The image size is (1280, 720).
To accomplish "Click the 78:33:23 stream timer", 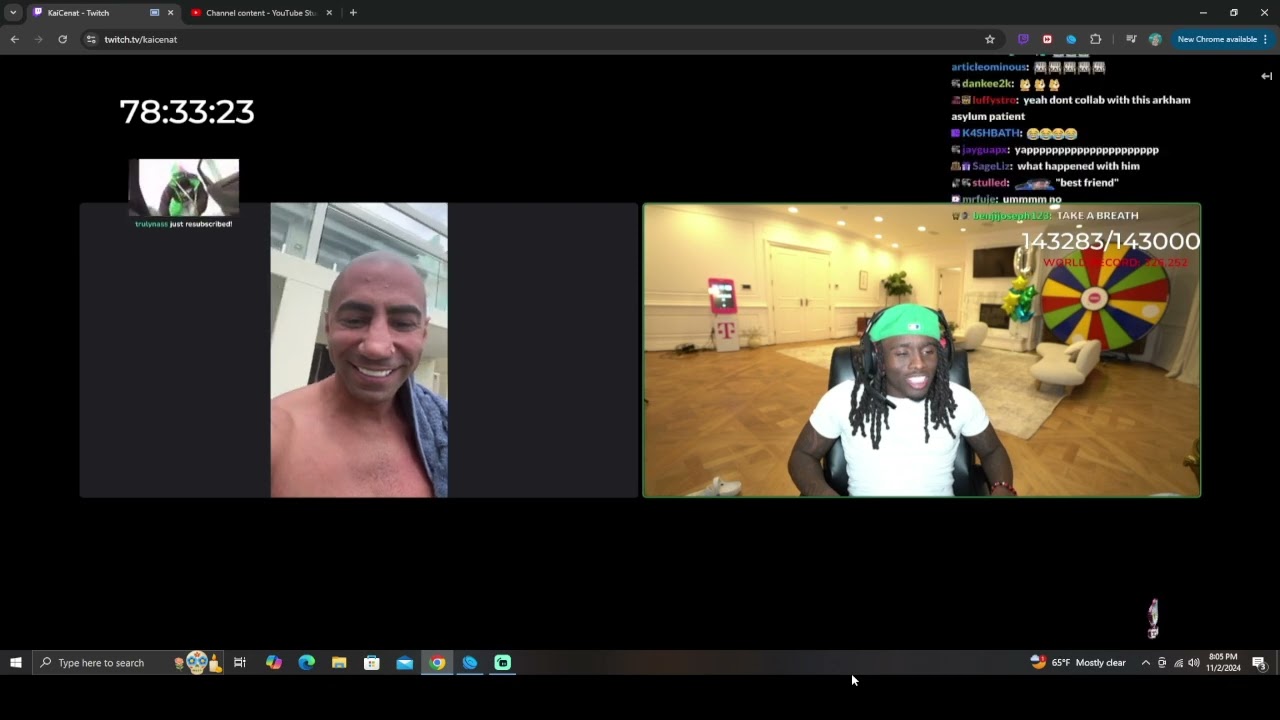I will click(x=187, y=111).
